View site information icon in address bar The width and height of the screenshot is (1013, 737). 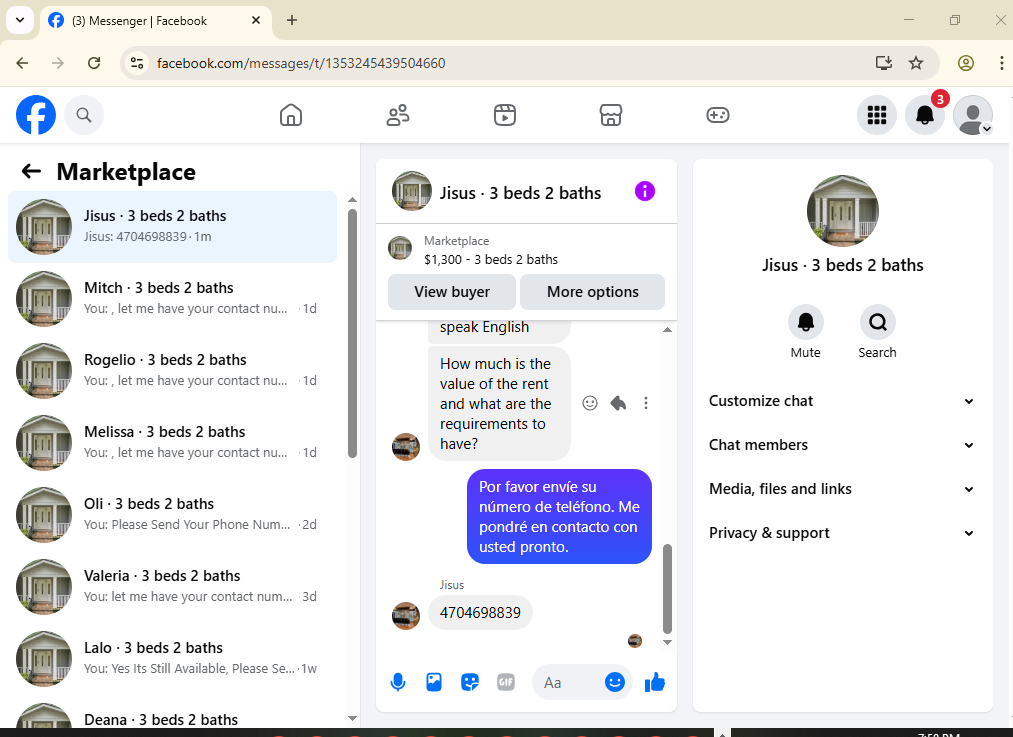tap(137, 63)
